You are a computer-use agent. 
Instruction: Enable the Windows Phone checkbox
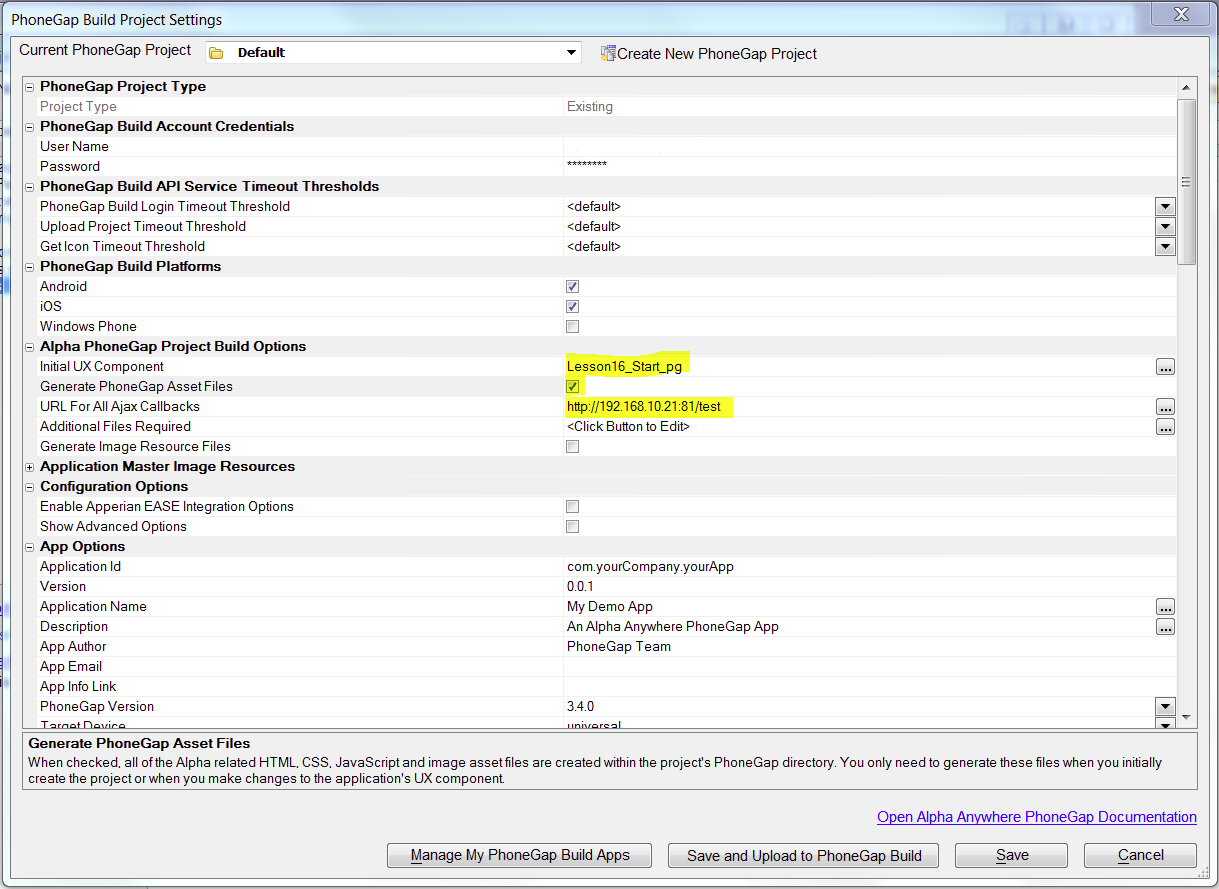click(572, 326)
